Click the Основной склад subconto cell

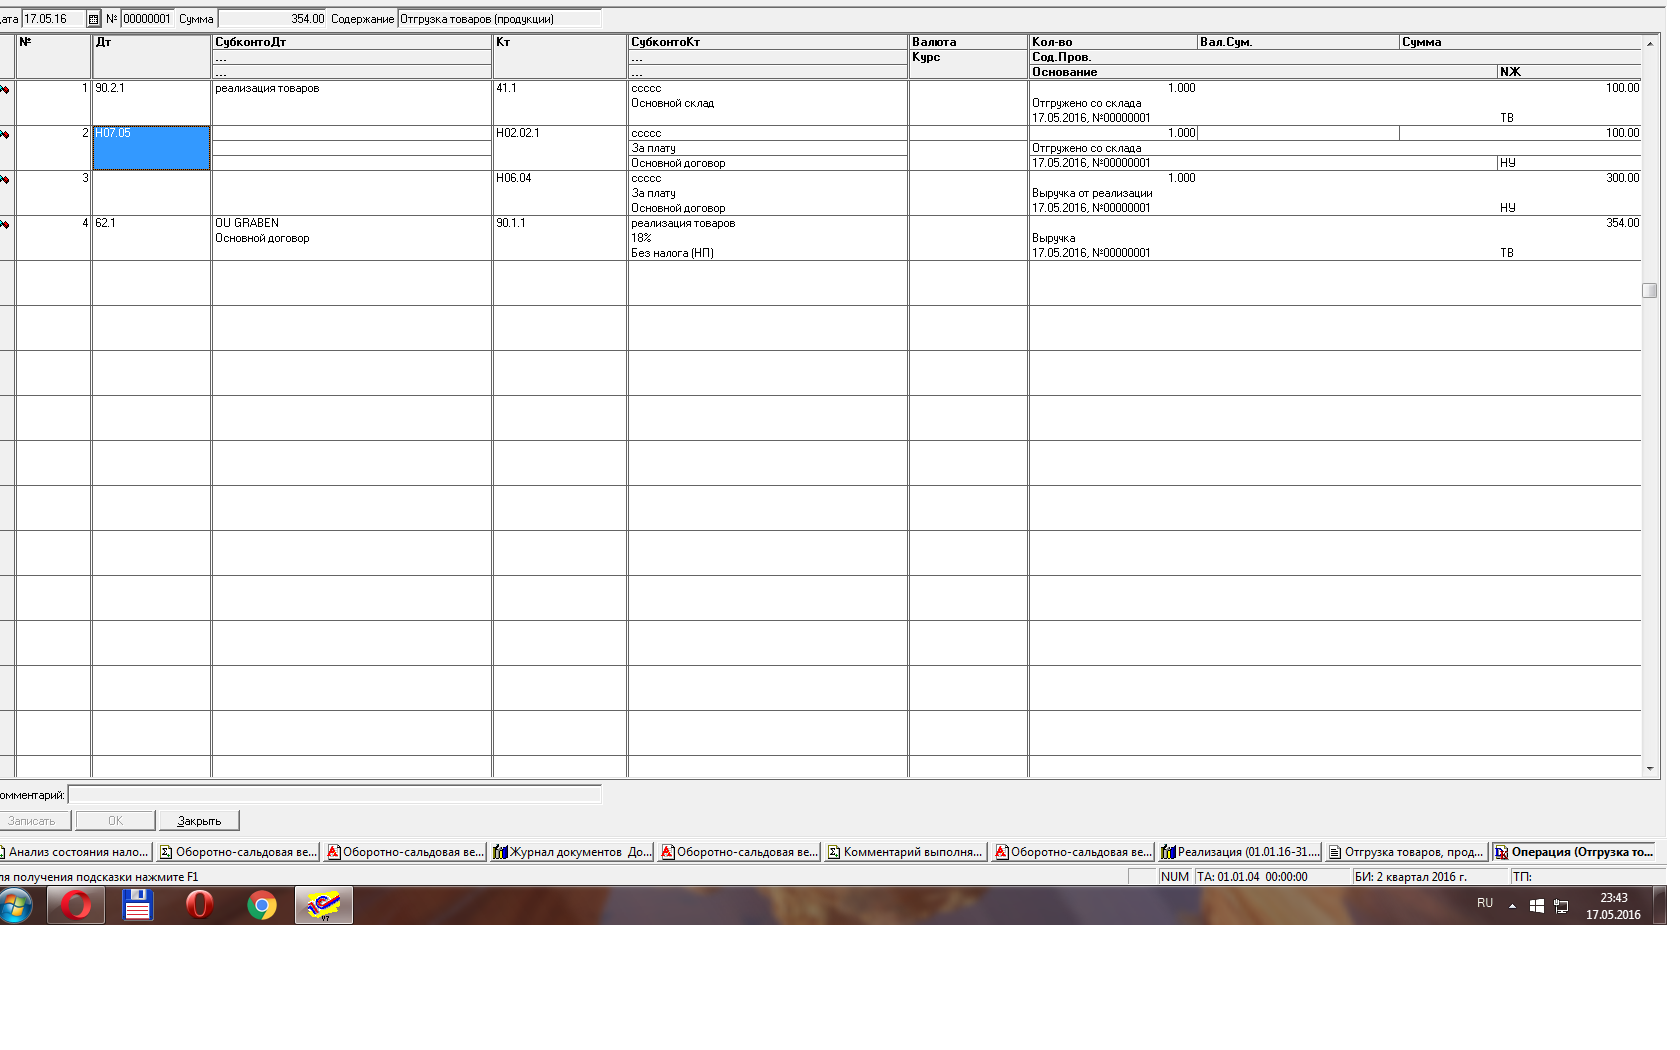tap(767, 103)
